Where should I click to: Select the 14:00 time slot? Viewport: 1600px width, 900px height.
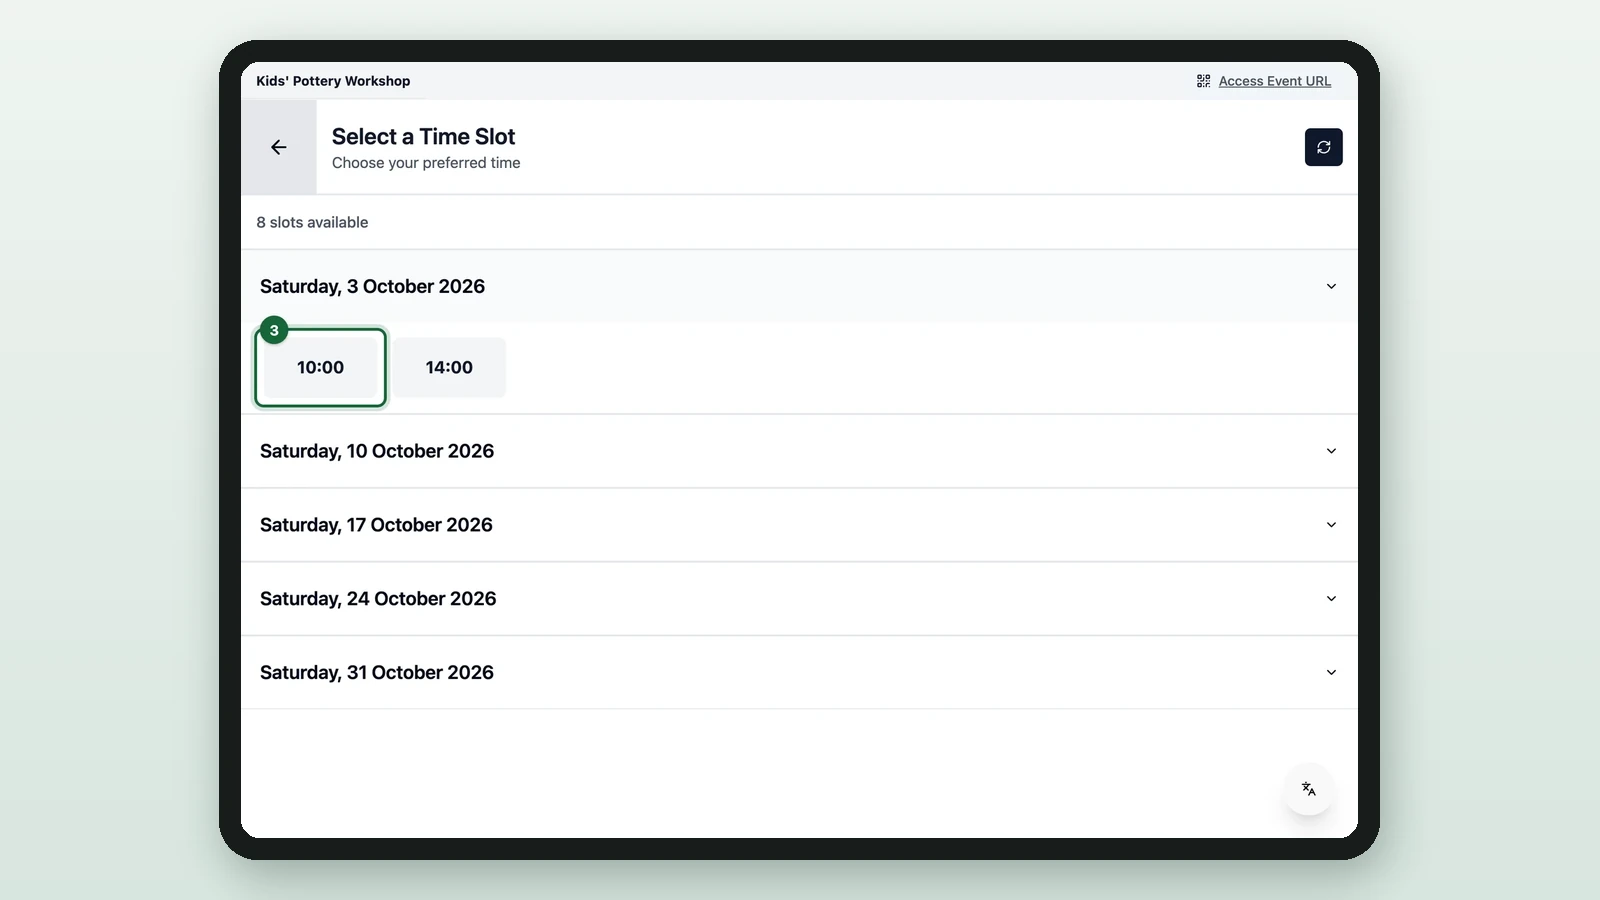[449, 367]
